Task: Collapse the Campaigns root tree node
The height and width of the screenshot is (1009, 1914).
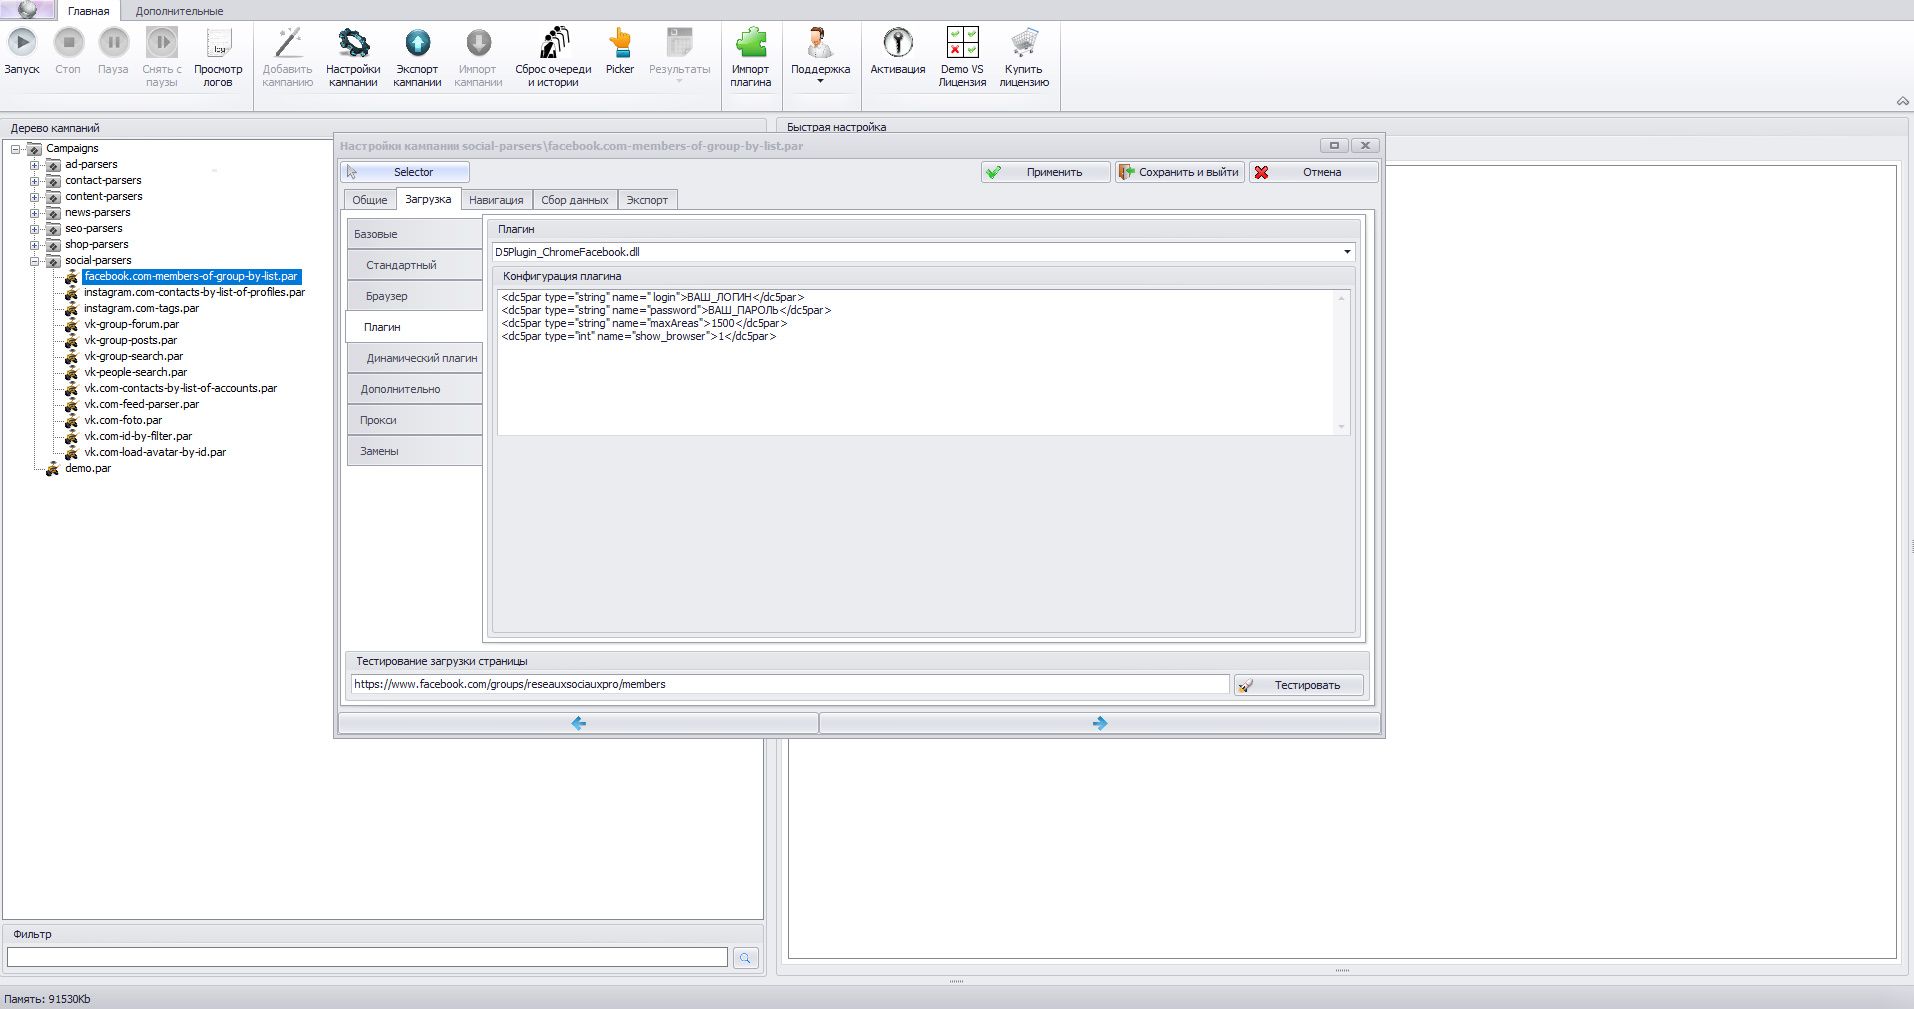Action: point(16,149)
